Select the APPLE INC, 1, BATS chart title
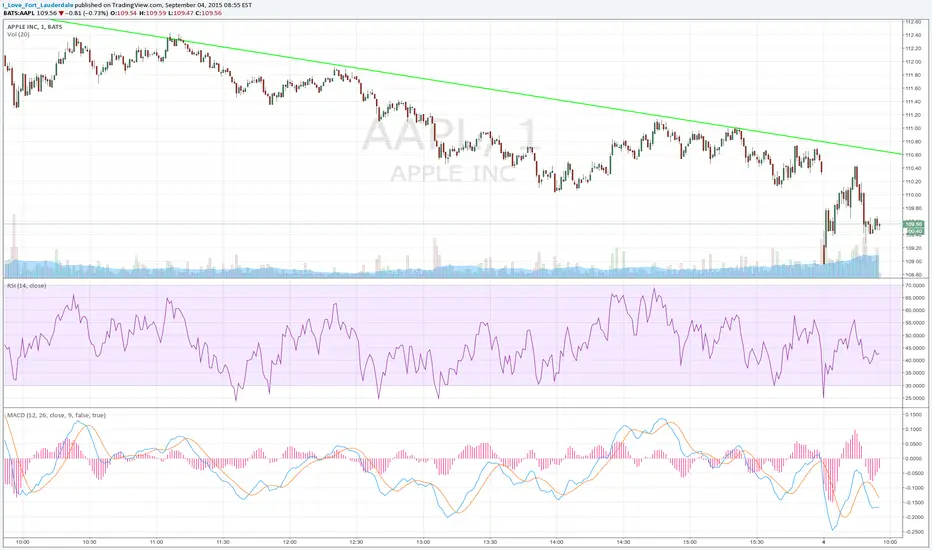 [34, 27]
